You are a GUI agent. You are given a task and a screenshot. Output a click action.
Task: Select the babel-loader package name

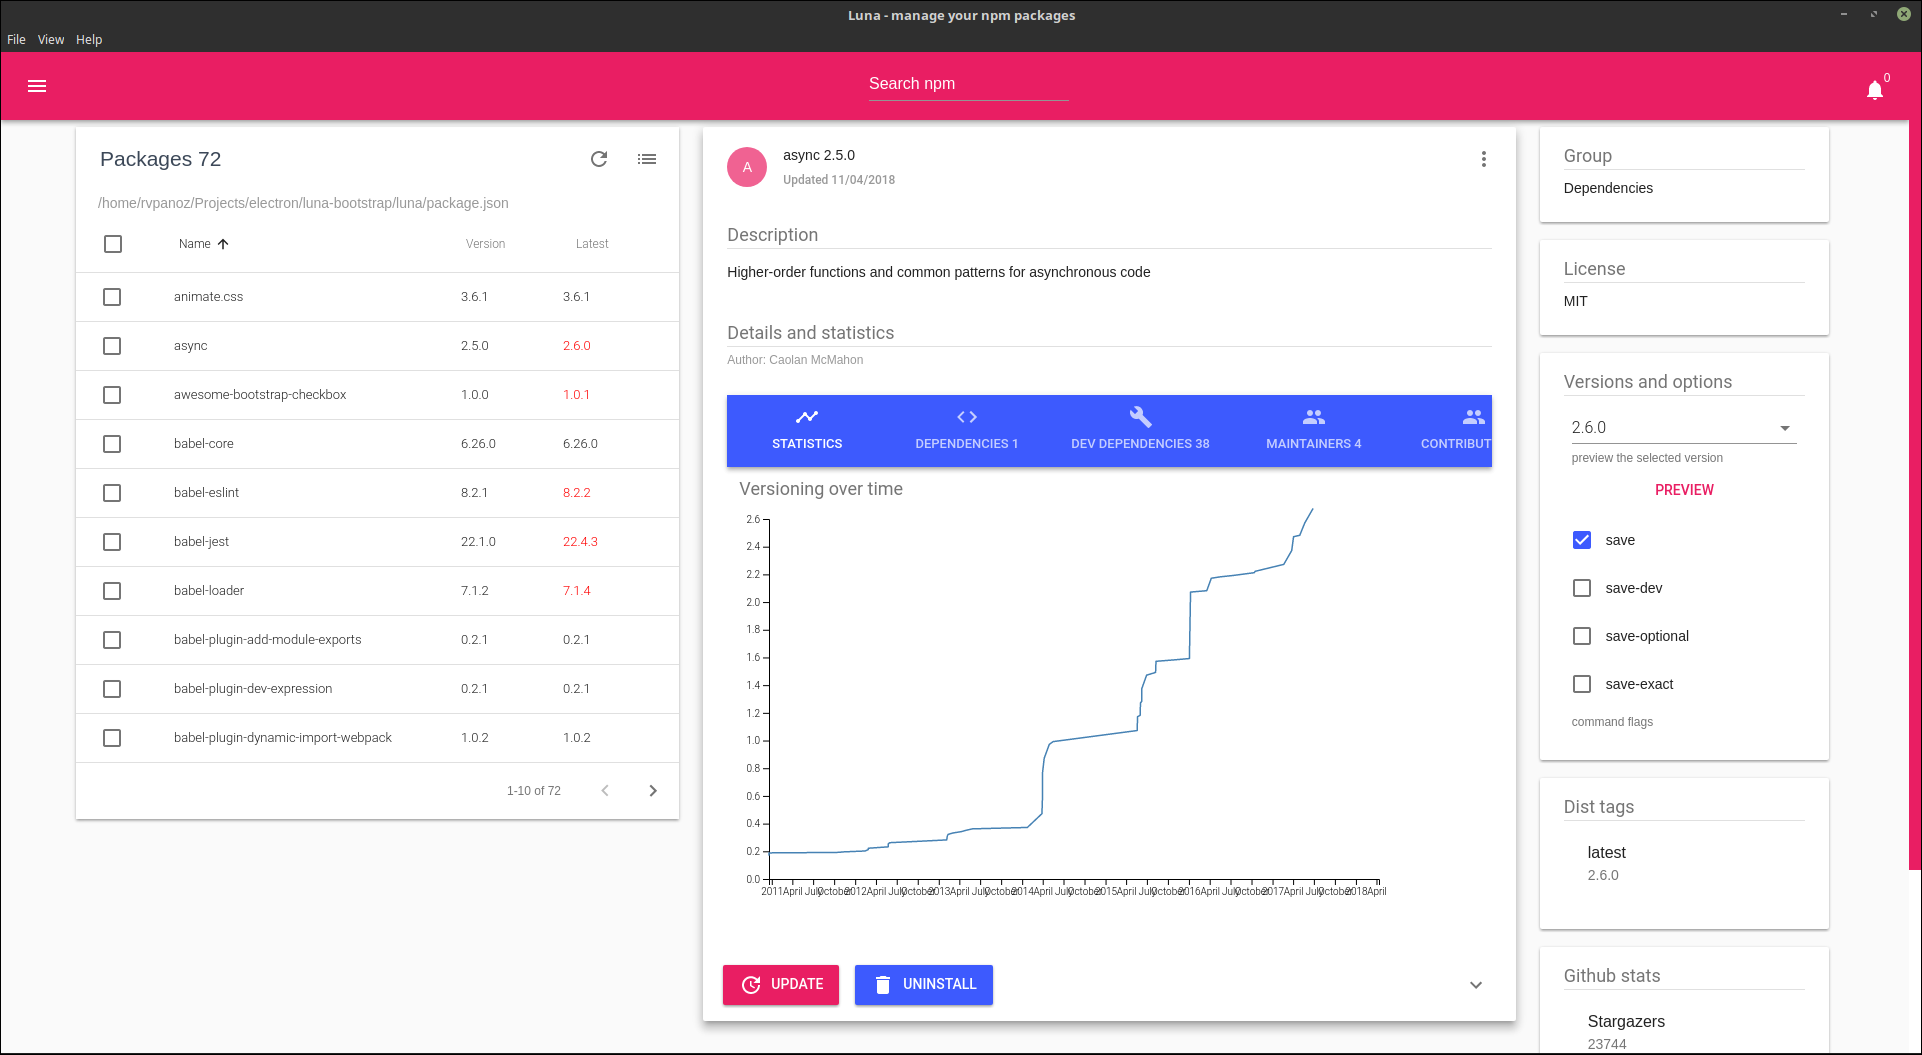point(209,591)
